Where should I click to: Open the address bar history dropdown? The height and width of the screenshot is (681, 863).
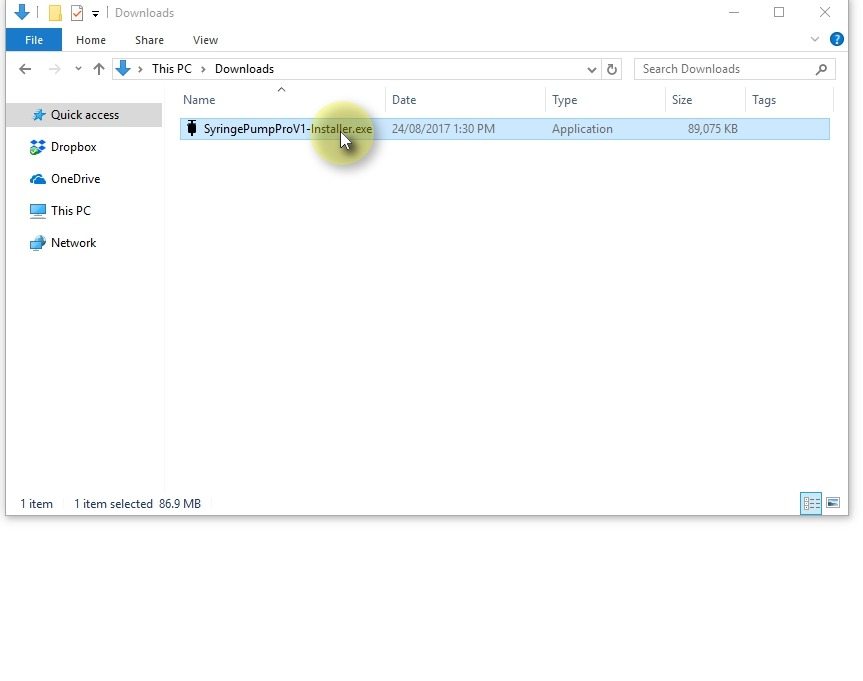(592, 69)
